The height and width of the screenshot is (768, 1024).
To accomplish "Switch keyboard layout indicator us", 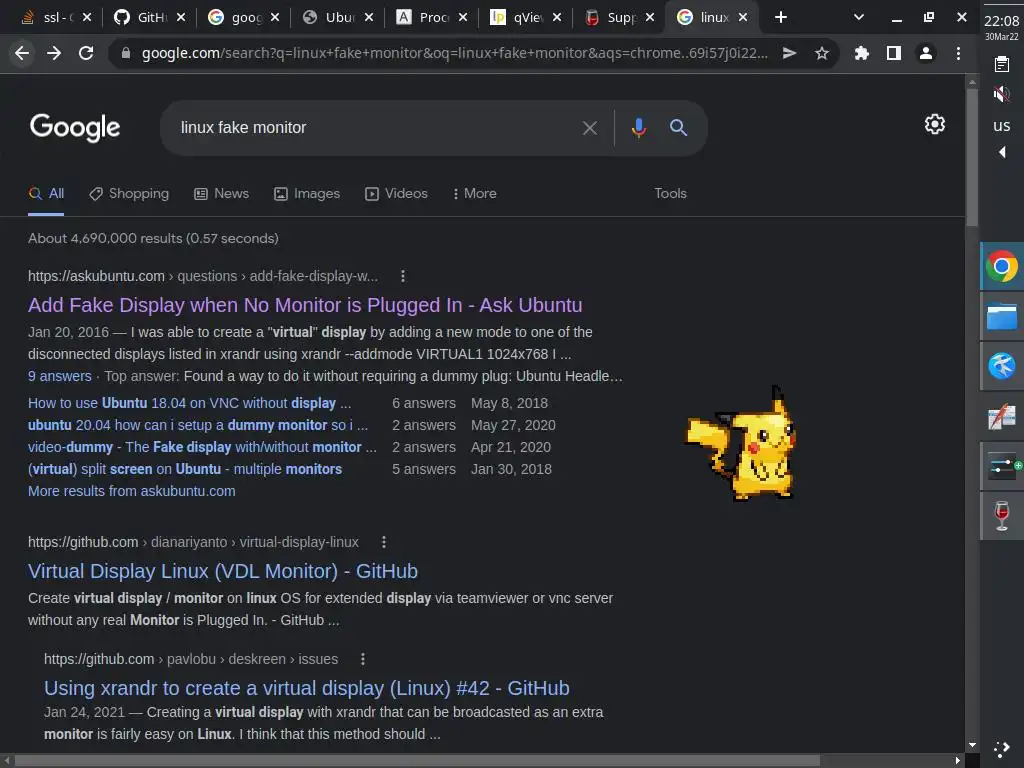I will point(1002,125).
